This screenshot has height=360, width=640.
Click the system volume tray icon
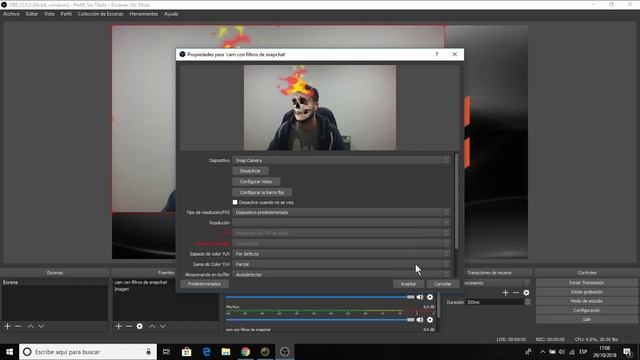point(562,352)
